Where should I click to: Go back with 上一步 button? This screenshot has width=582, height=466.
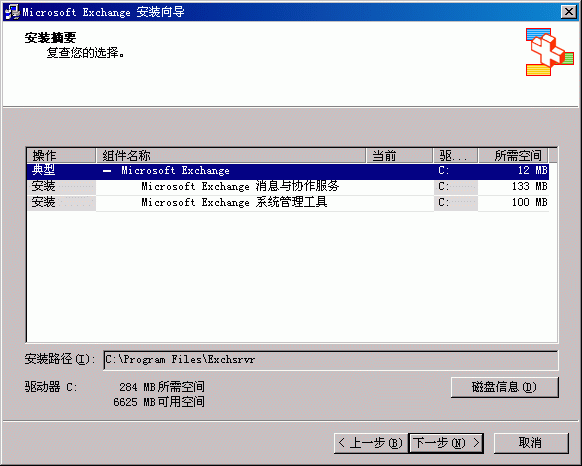click(371, 443)
